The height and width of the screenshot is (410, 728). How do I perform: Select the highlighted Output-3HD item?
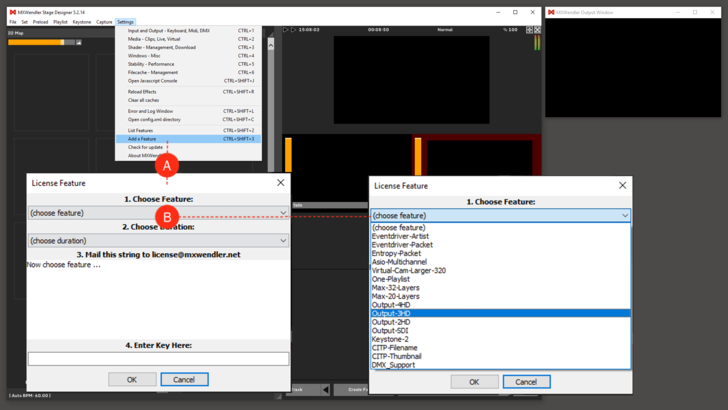click(500, 313)
